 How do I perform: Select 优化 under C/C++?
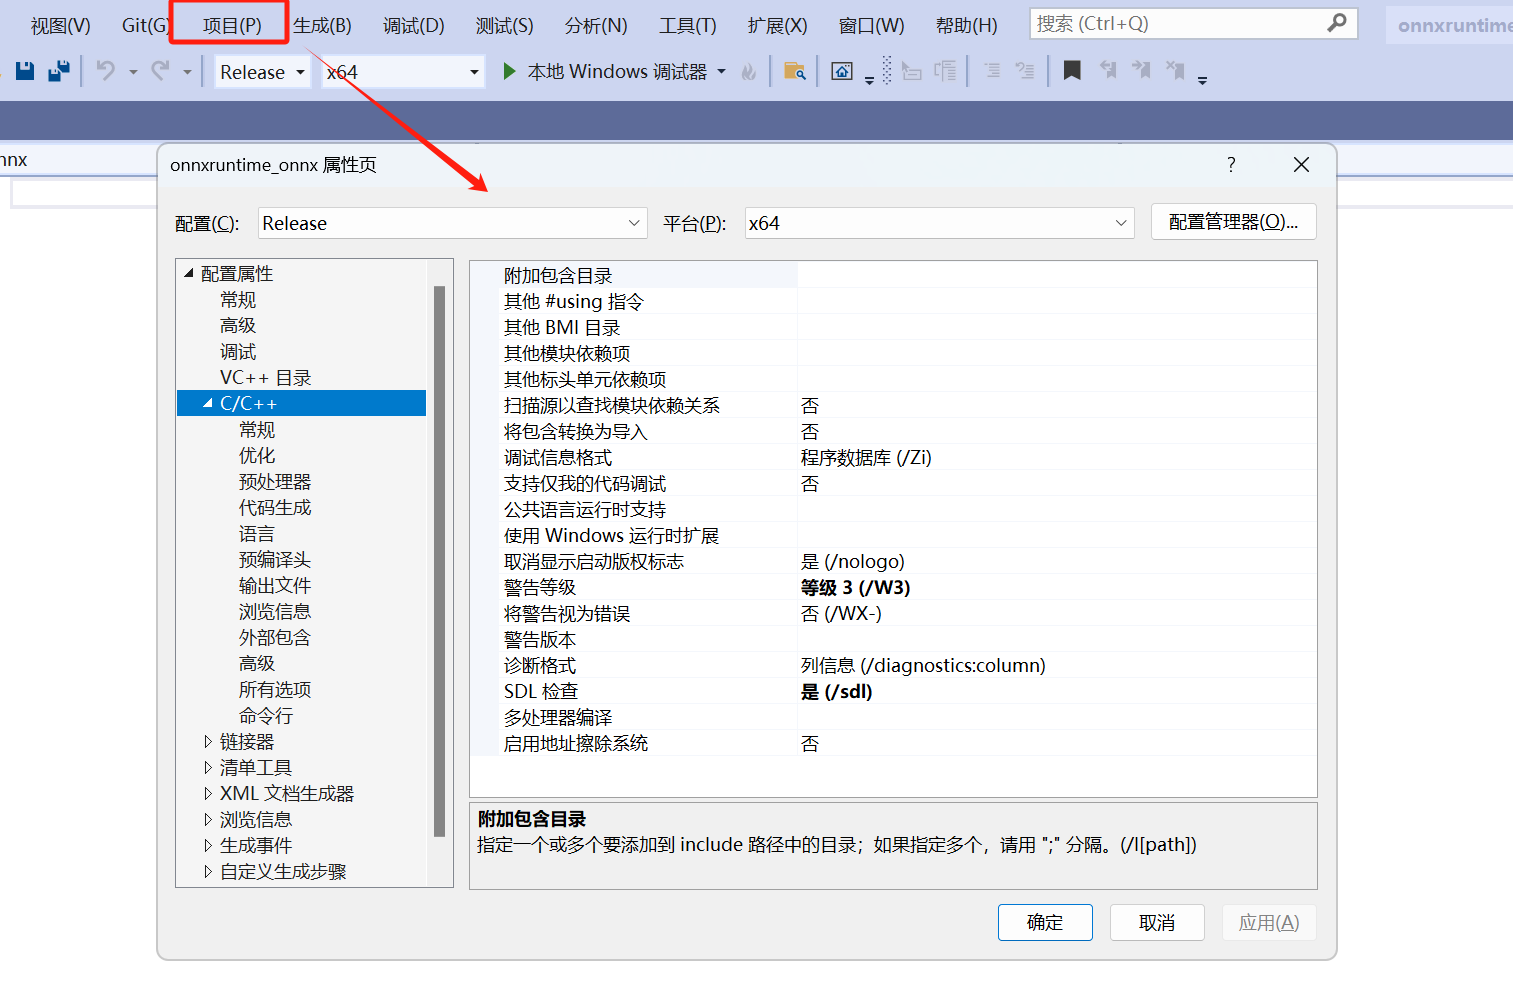coord(257,455)
